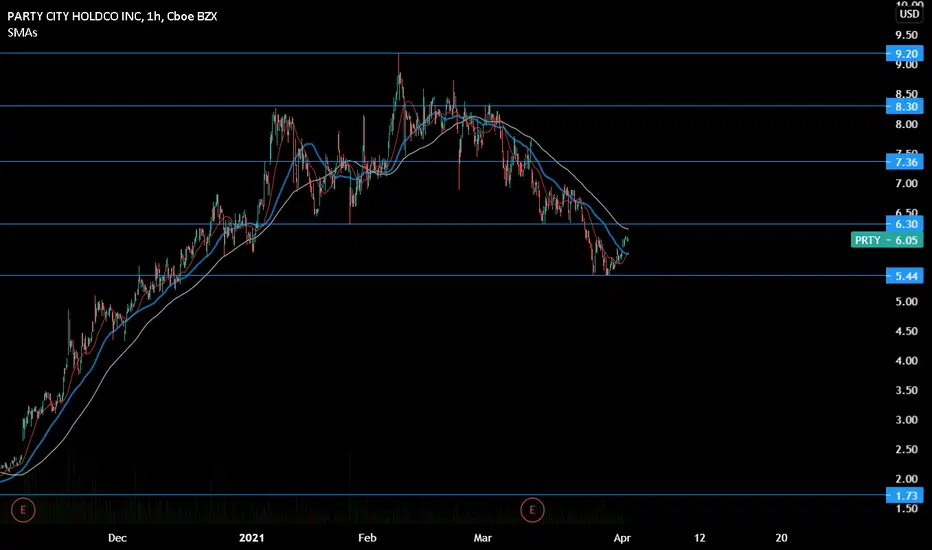Click the 2.50 price scale value
Viewport: 932px width, 550px height.
pos(906,450)
